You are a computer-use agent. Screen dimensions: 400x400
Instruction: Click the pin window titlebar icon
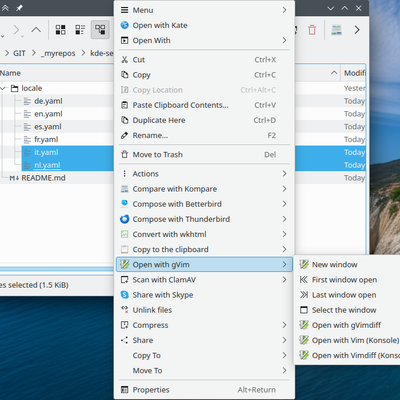(19, 8)
